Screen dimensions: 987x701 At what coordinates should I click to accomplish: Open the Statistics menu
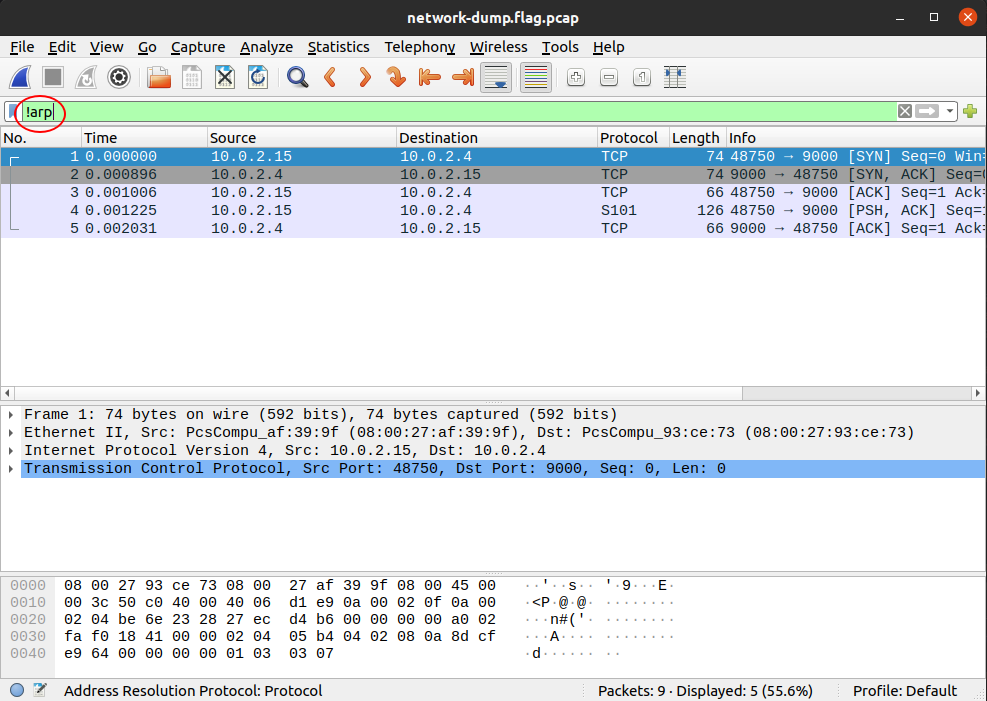point(338,47)
